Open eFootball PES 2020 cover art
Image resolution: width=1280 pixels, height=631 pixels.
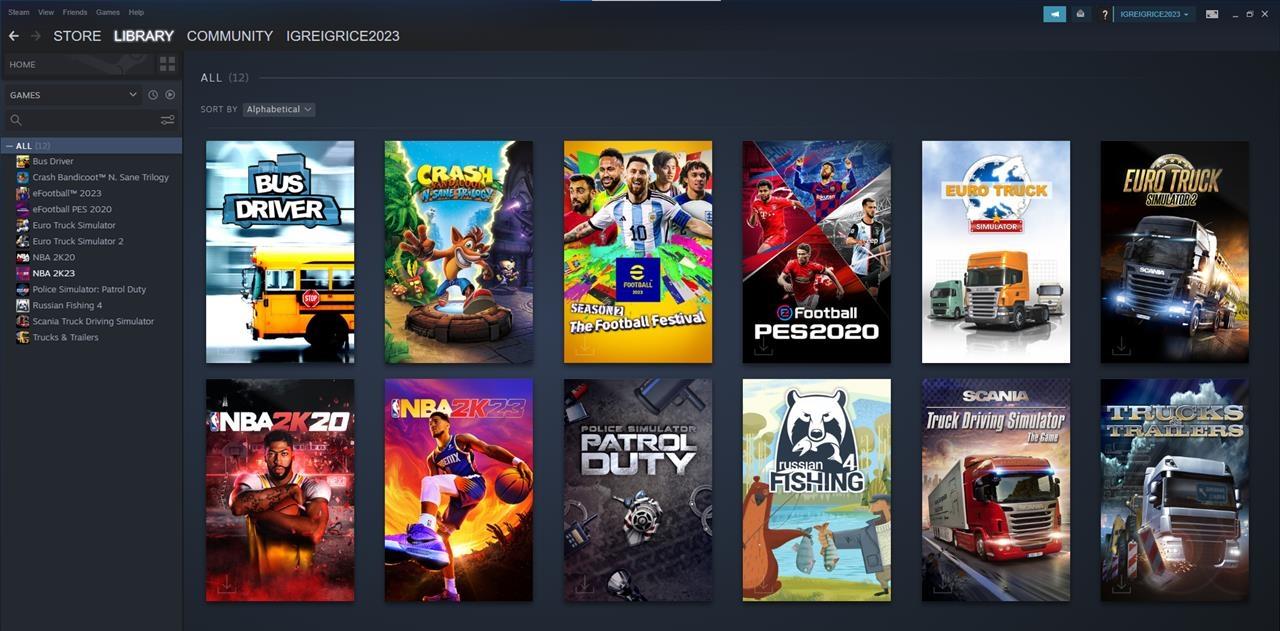pos(817,252)
